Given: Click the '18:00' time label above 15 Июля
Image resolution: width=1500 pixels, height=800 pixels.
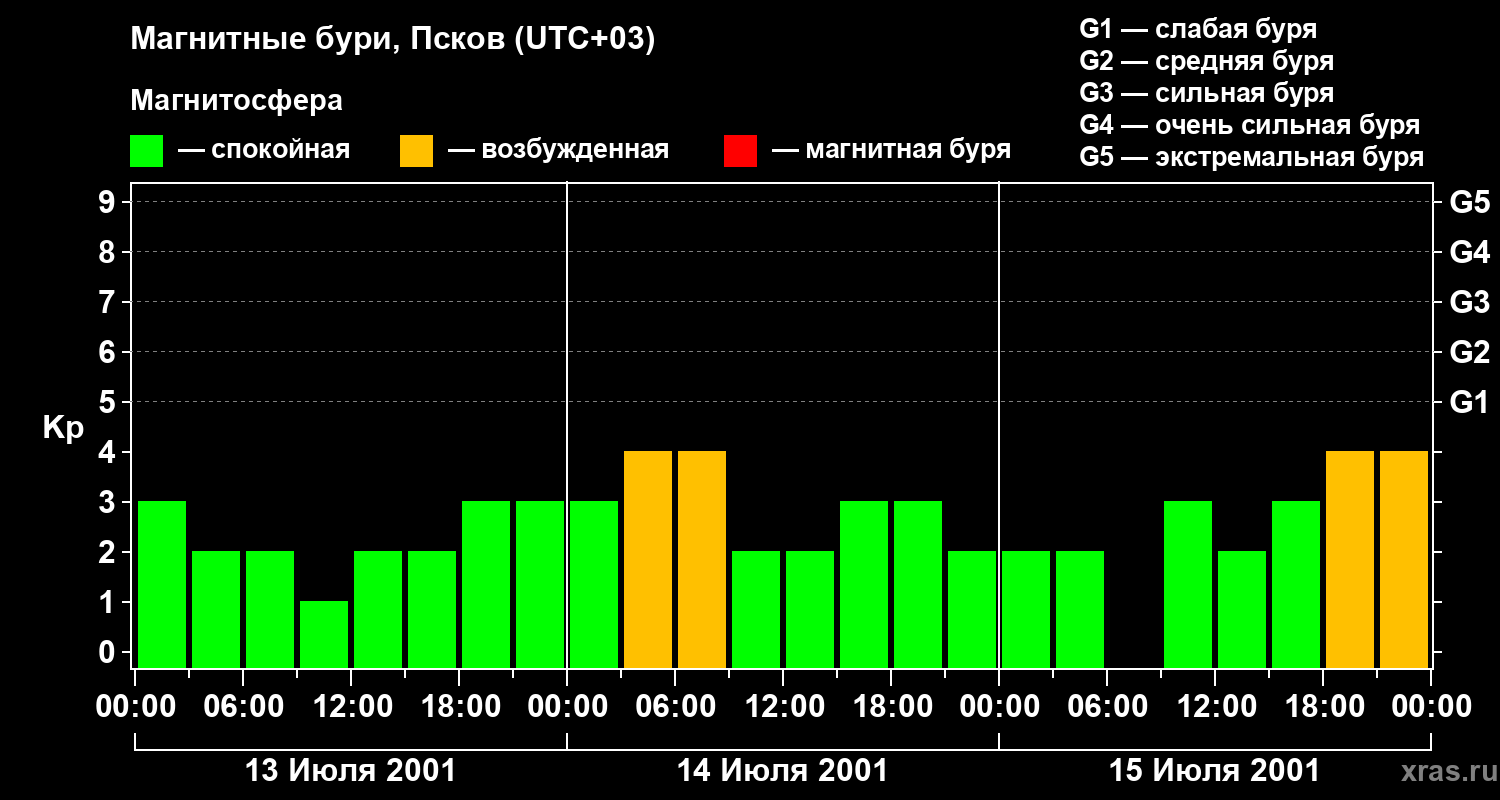Looking at the screenshot, I should [1323, 707].
